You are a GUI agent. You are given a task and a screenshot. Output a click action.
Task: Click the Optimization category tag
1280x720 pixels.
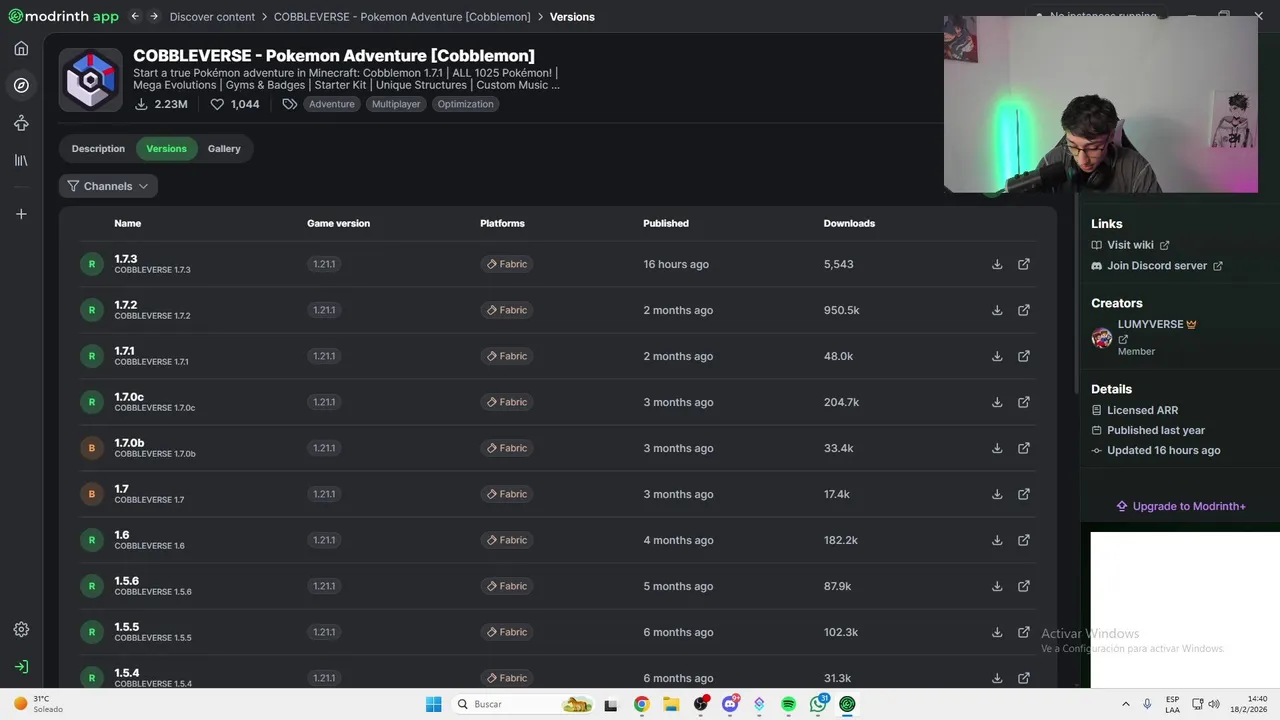tap(465, 104)
